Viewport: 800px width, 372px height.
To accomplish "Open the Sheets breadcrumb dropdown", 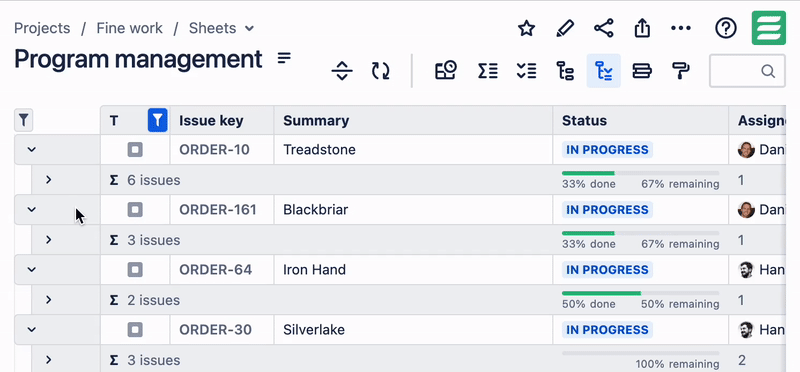I will pyautogui.click(x=221, y=28).
